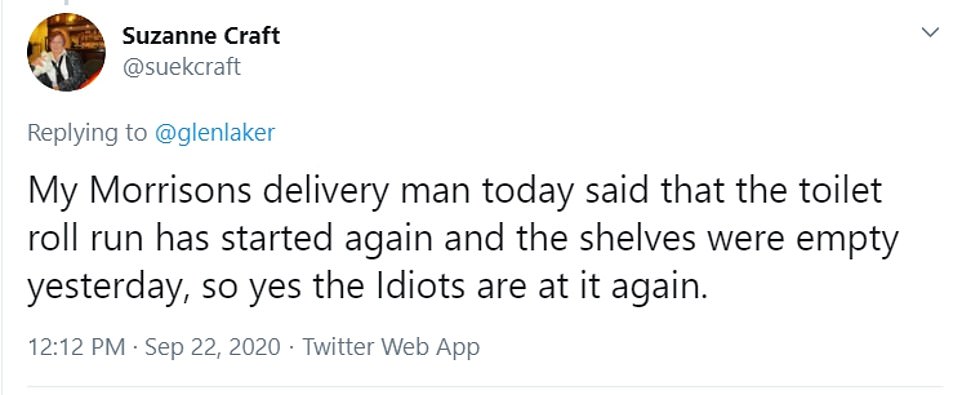Click the word 'roll' starting second line
This screenshot has height=395, width=962.
[x=52, y=240]
